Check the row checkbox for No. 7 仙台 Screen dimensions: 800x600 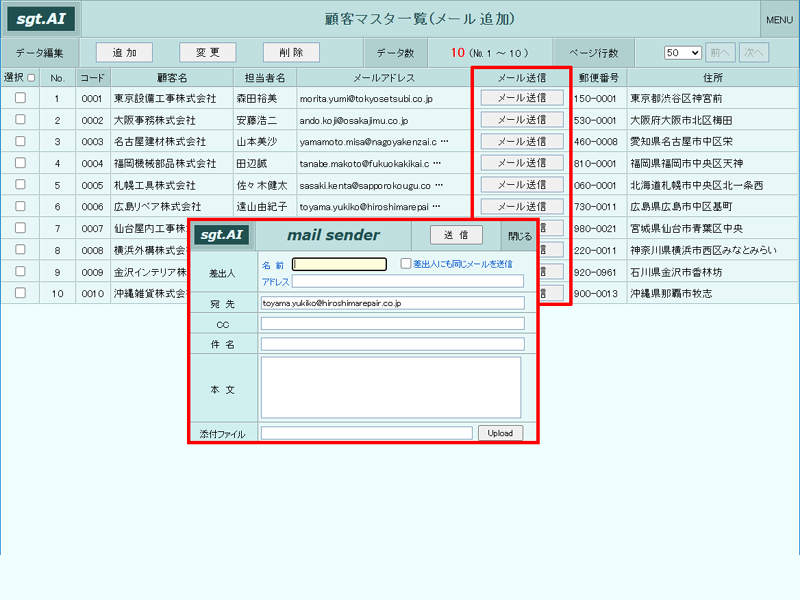[x=20, y=228]
